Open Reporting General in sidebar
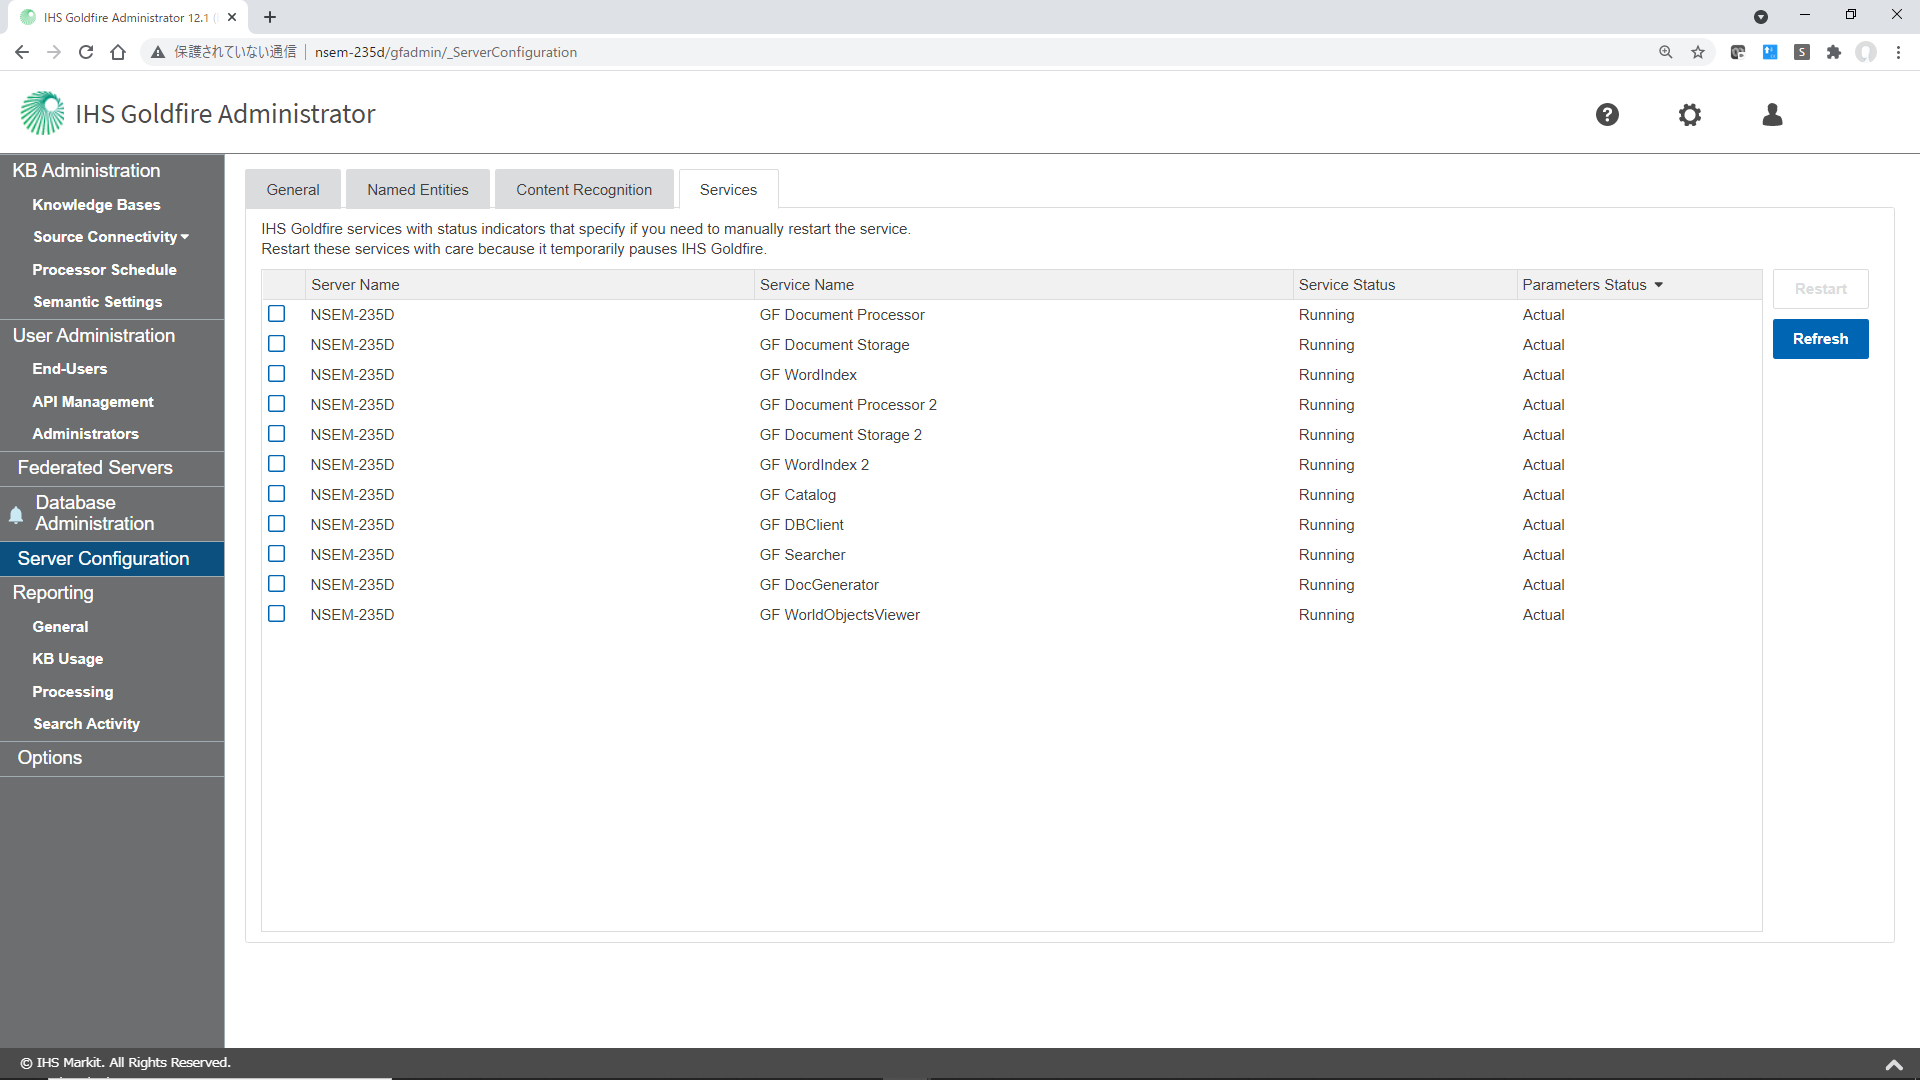The image size is (1920, 1080). tap(60, 627)
